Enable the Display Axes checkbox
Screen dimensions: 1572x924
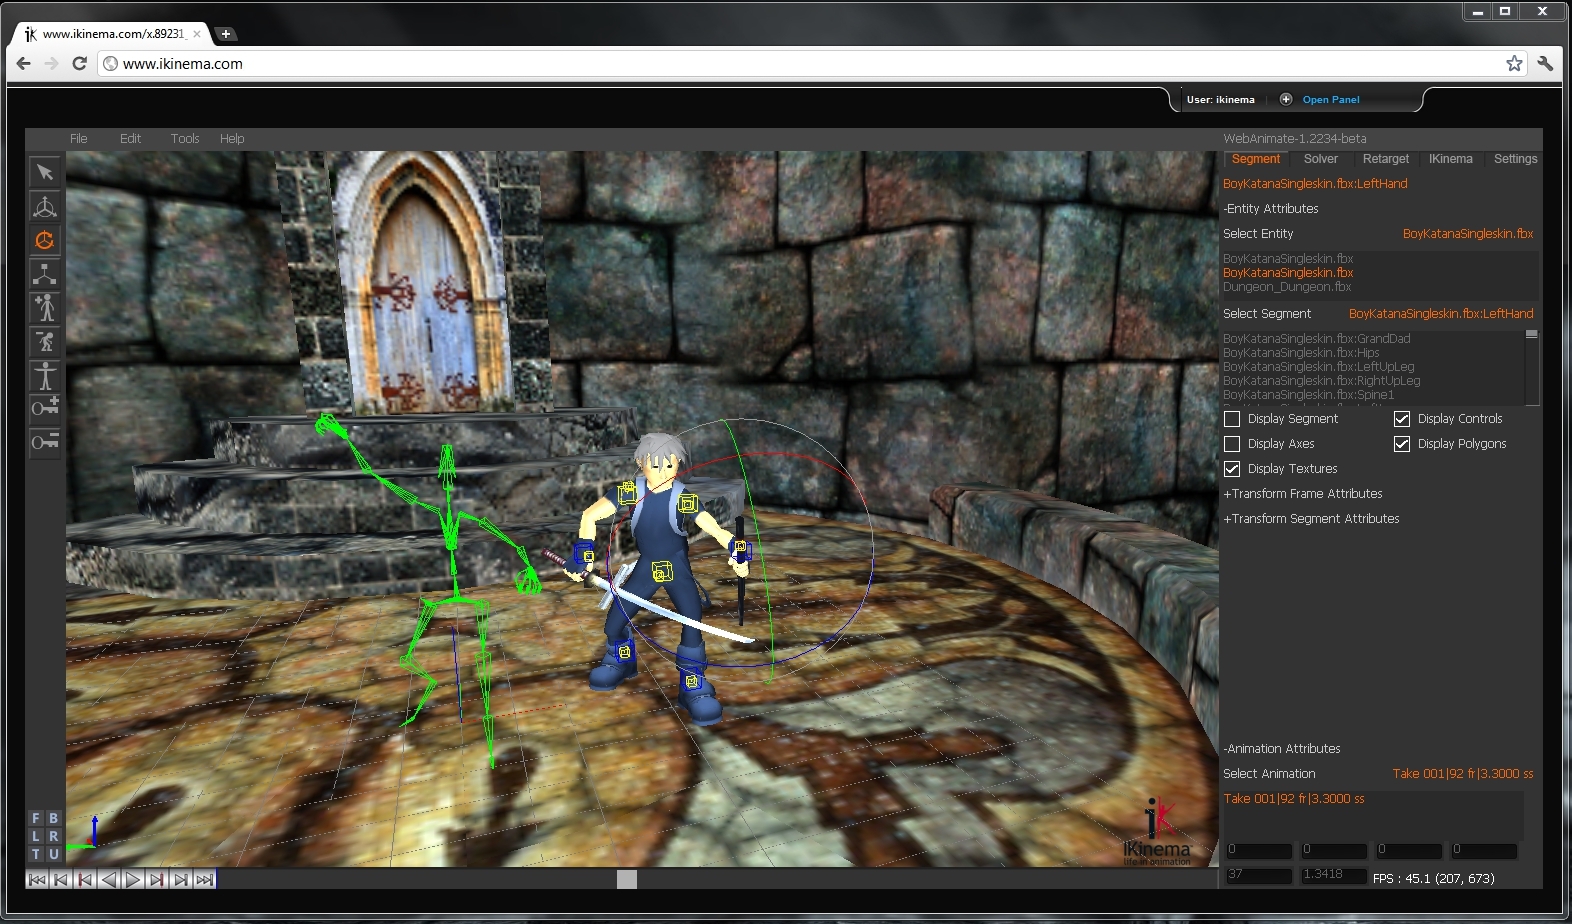coord(1232,444)
